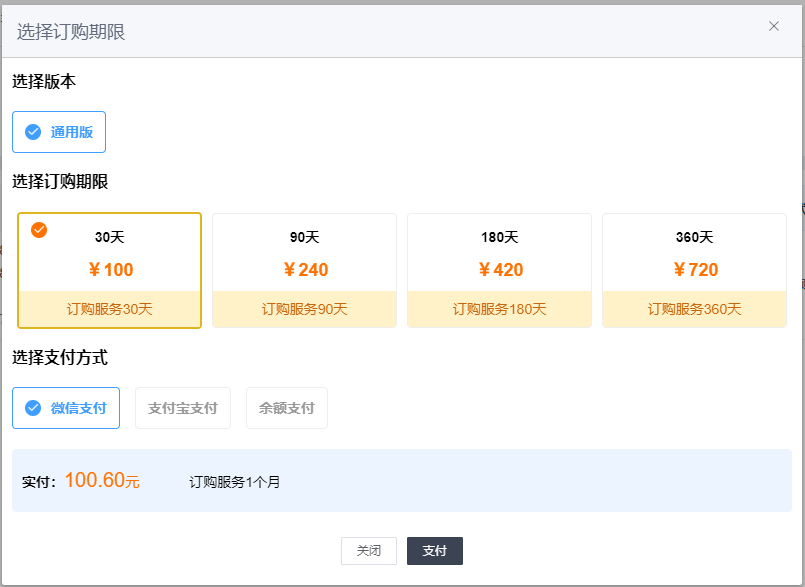Click the 订购服务90天 label strip
Viewport: 805px width, 587px height.
304,309
